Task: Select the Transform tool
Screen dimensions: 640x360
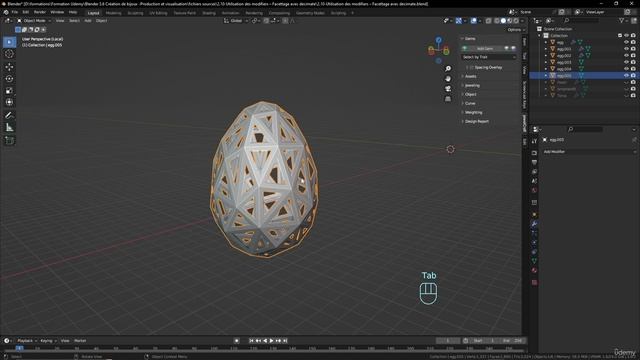Action: tap(9, 102)
